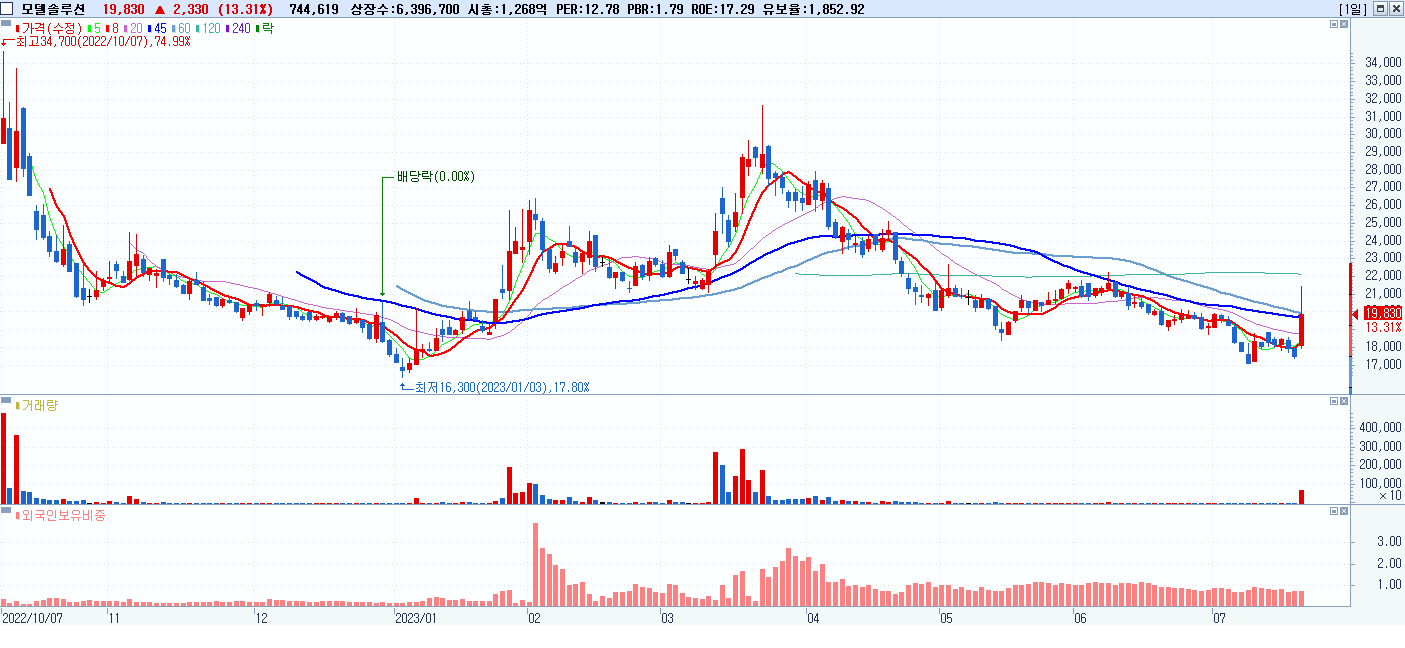
Task: Click the 거래량 indicator label
Action: coord(36,404)
